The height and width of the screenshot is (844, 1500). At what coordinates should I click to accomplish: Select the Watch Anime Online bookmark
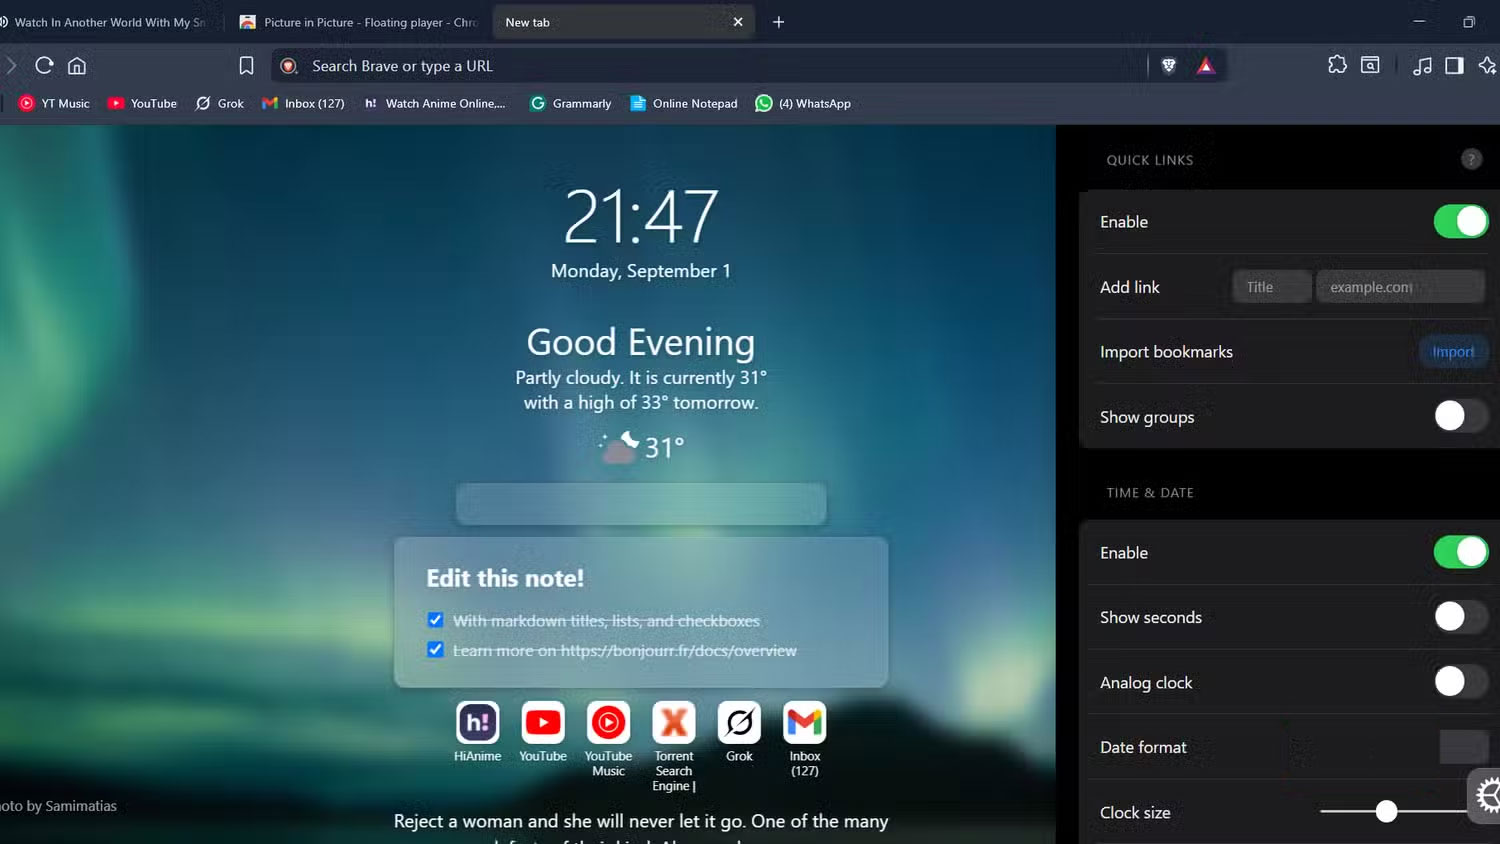click(436, 103)
